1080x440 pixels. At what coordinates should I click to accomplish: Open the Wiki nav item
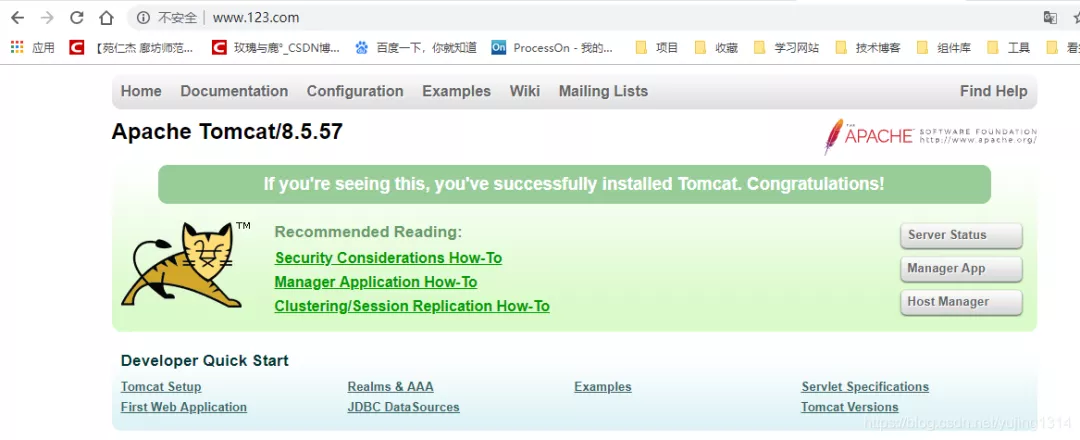coord(525,91)
